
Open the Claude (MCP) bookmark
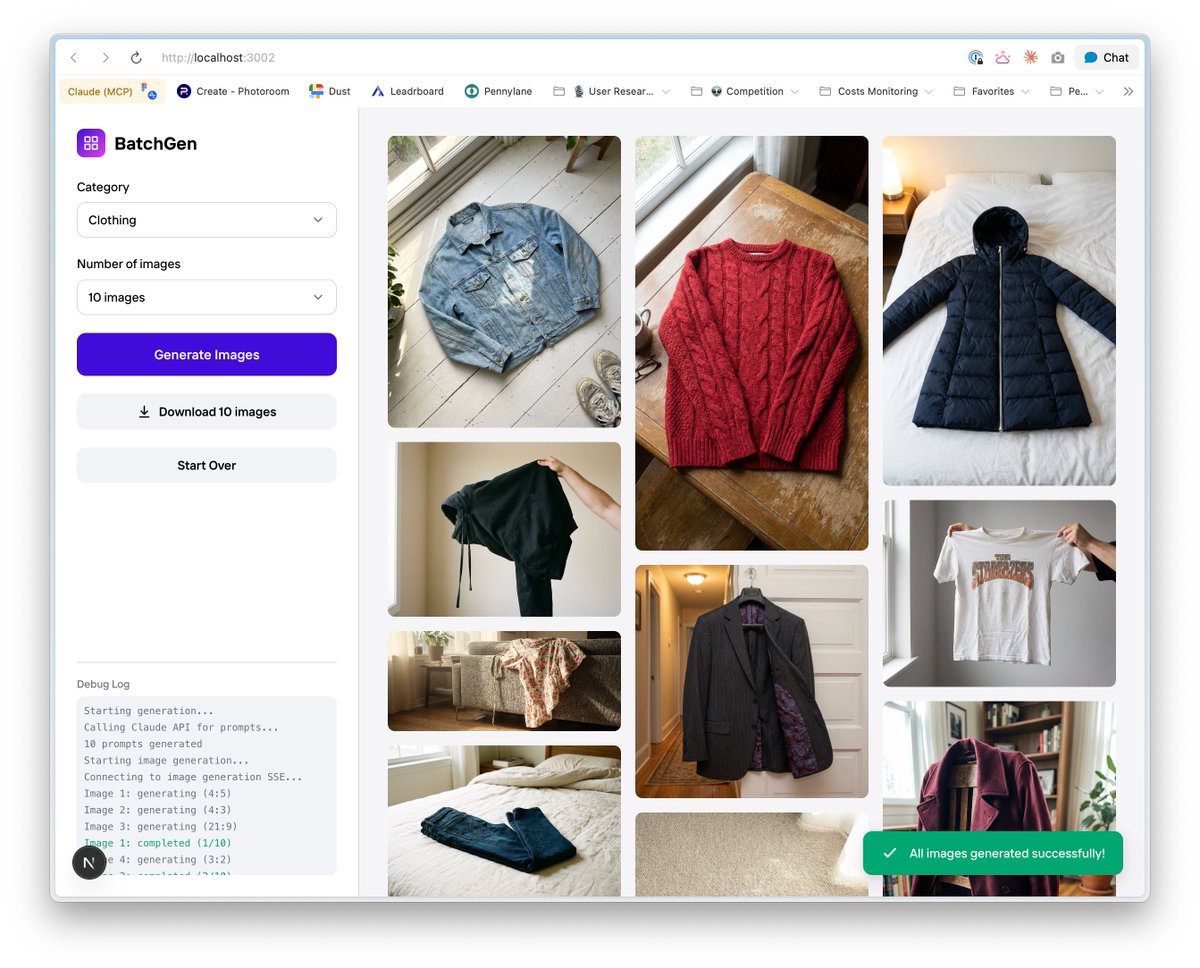click(112, 91)
